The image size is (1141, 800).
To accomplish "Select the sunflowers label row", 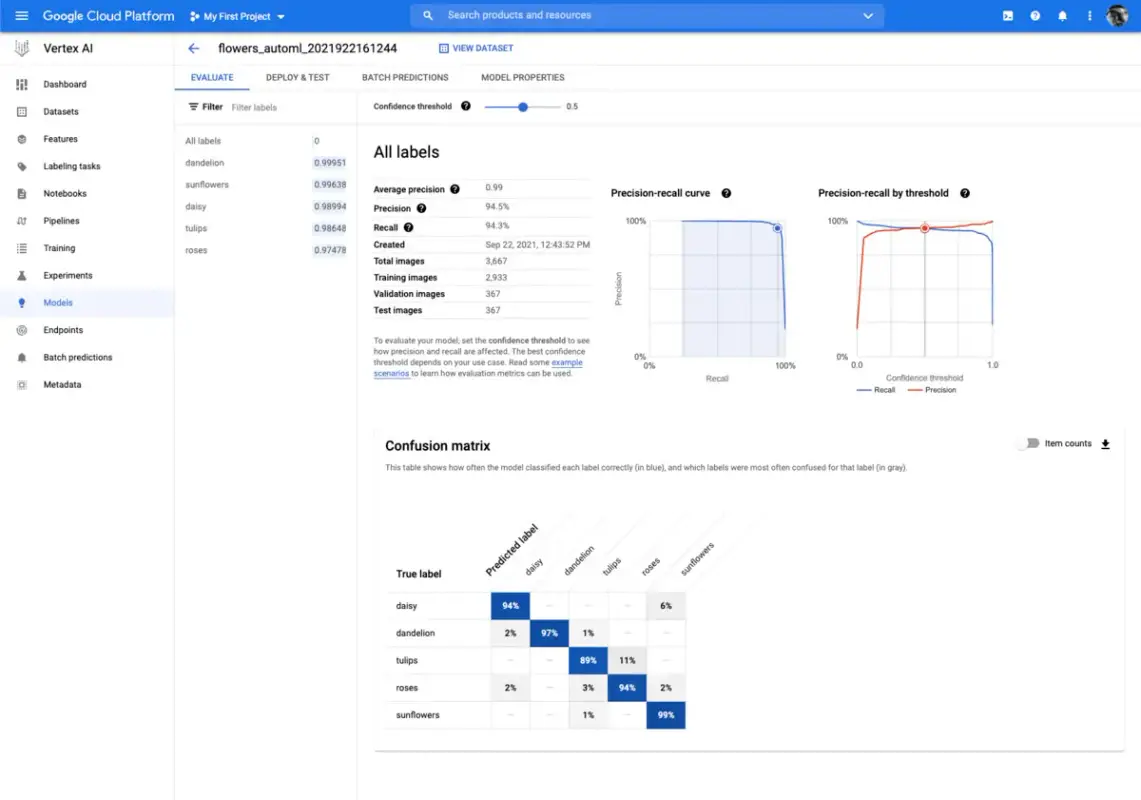I will coord(265,185).
